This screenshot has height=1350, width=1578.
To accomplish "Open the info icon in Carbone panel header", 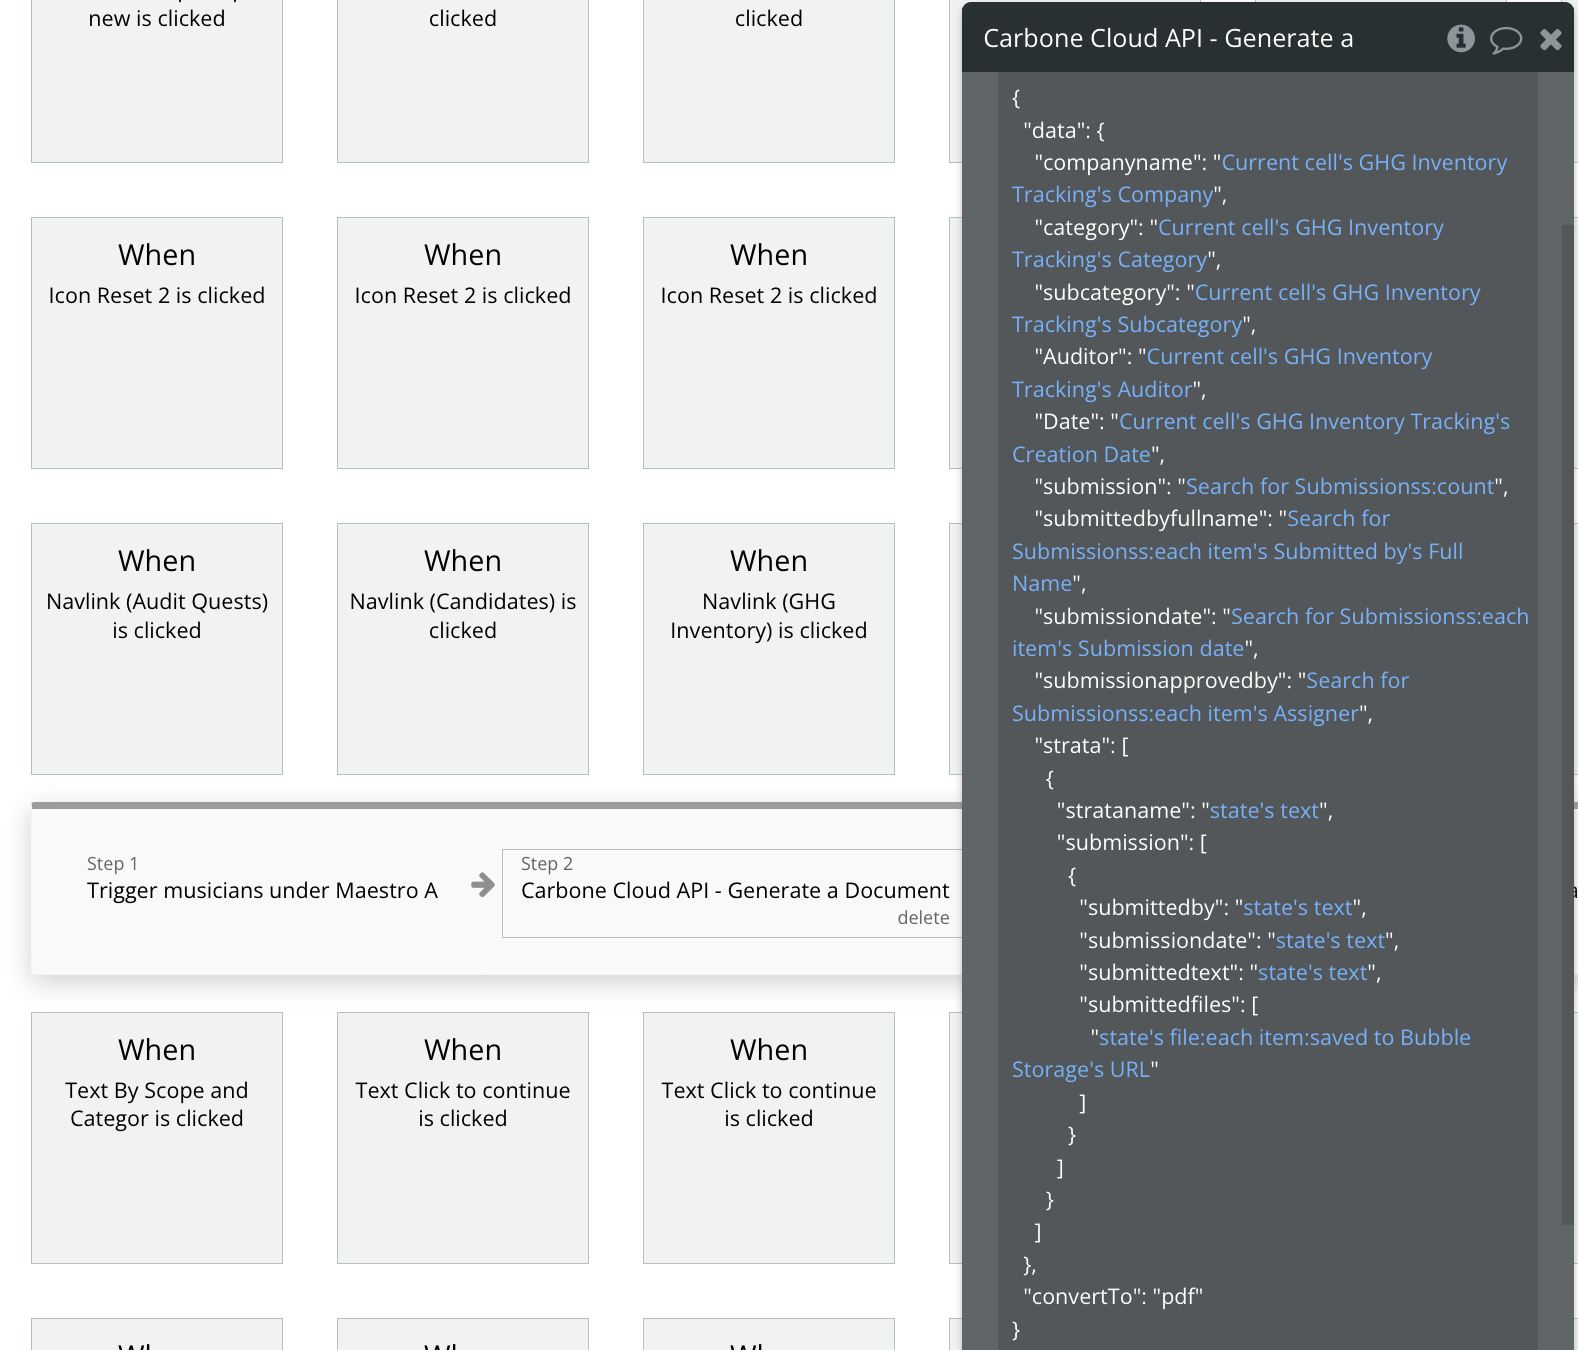I will pyautogui.click(x=1460, y=38).
